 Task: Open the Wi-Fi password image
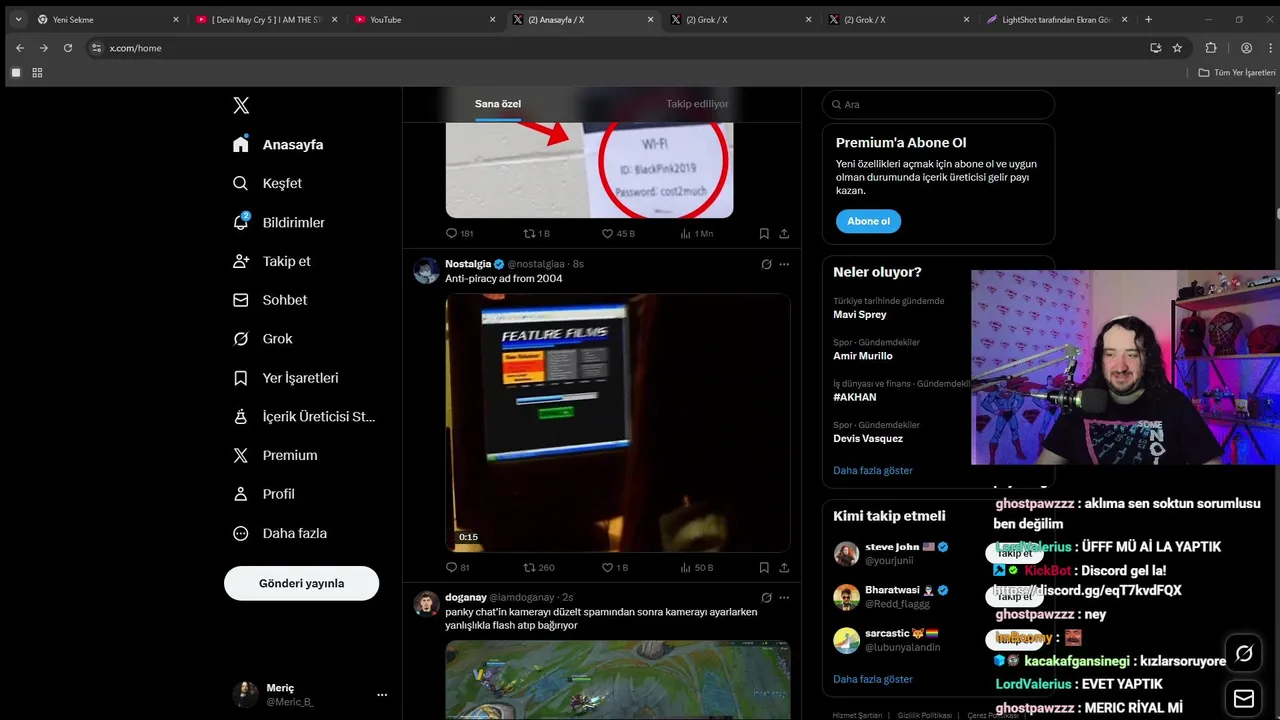pos(589,168)
